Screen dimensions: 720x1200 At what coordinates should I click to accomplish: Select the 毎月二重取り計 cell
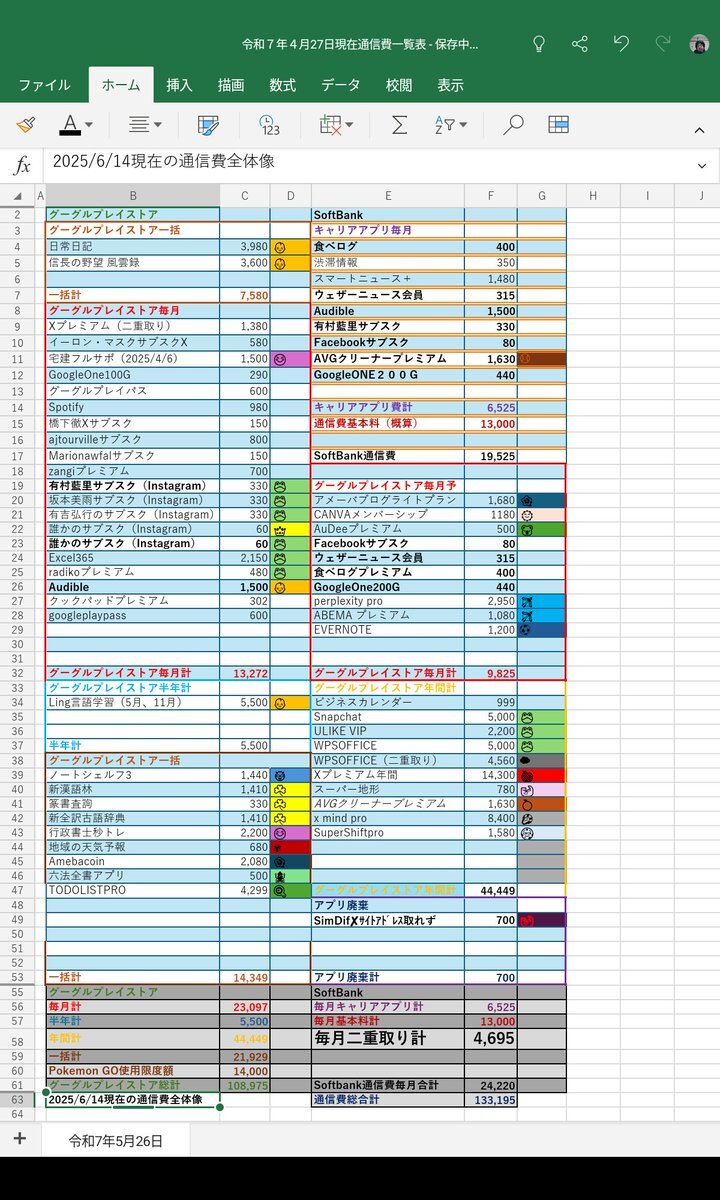click(x=388, y=1039)
